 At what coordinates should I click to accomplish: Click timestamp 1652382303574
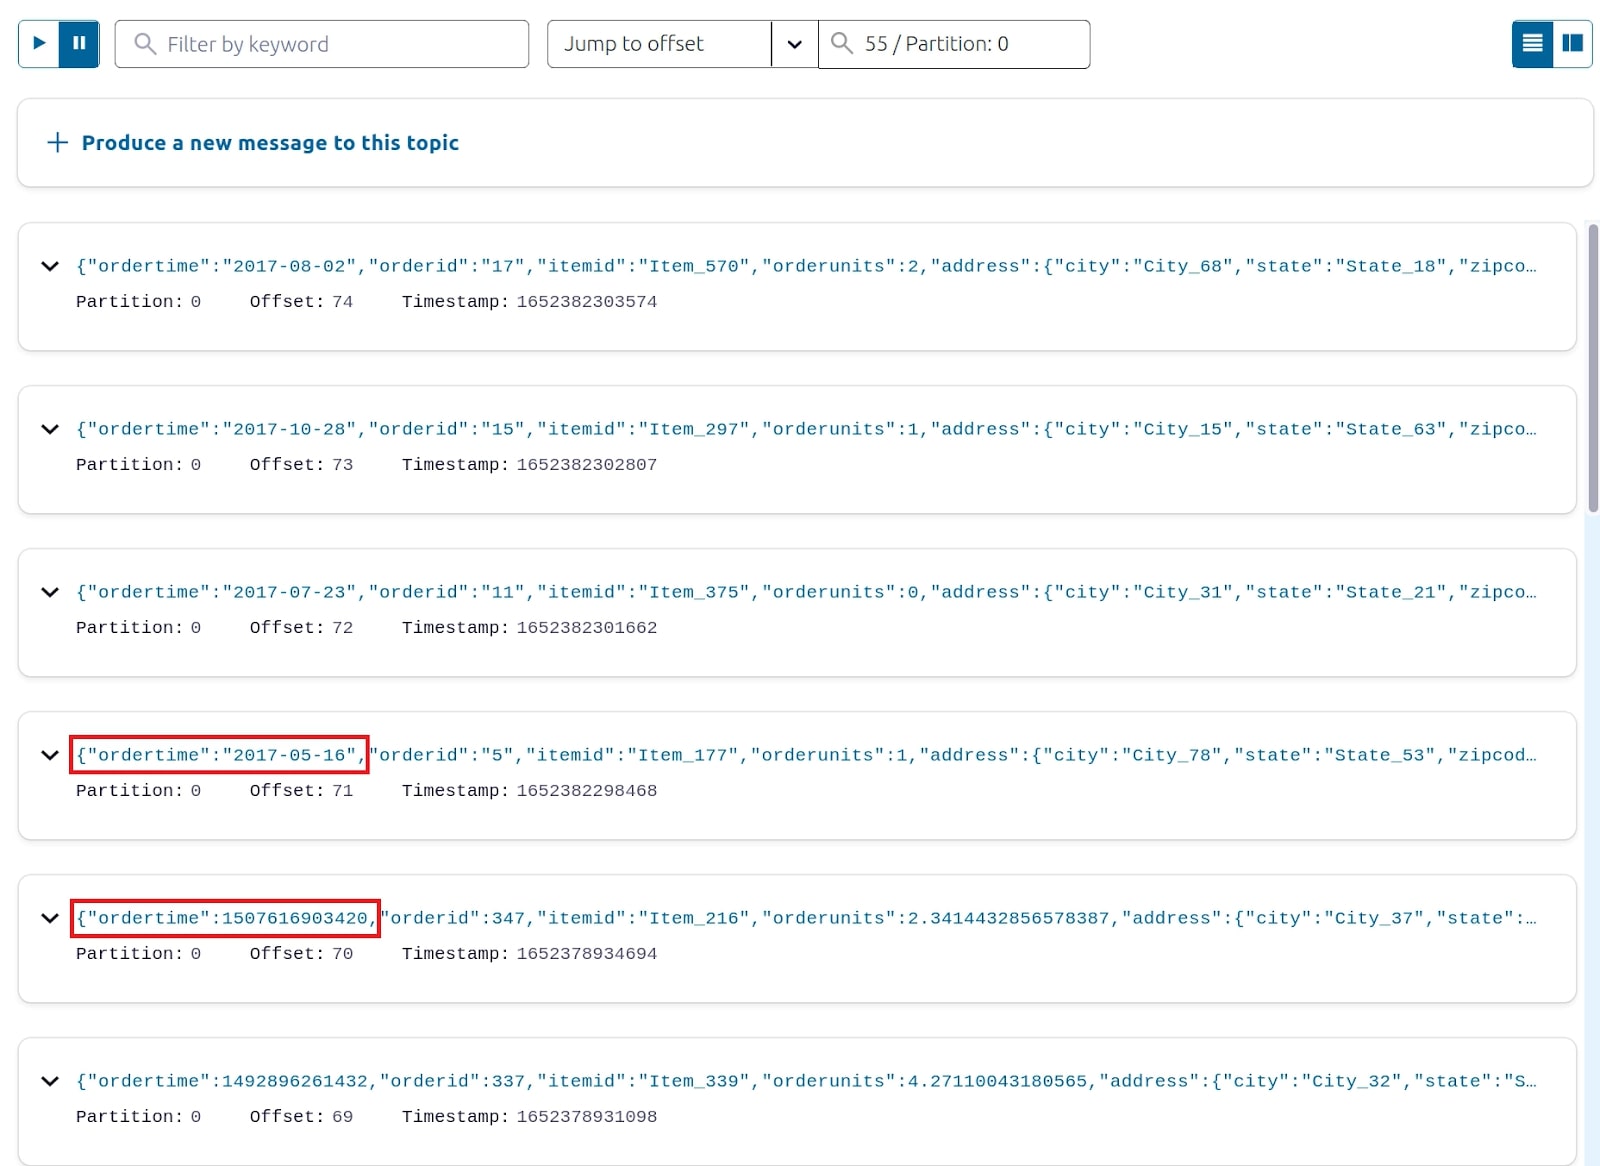[x=587, y=302]
